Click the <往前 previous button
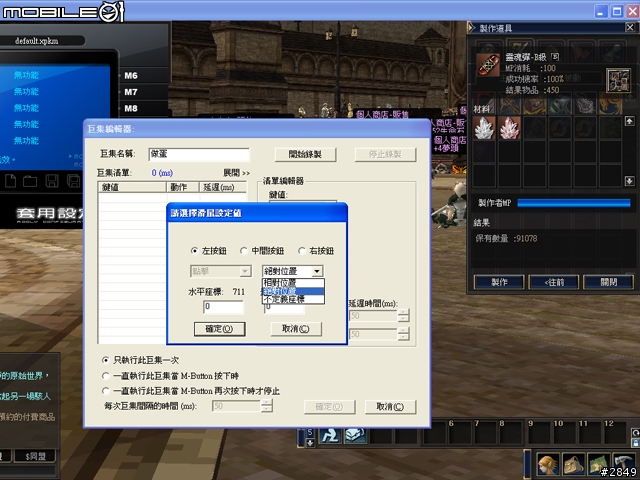640x480 pixels. coord(554,282)
